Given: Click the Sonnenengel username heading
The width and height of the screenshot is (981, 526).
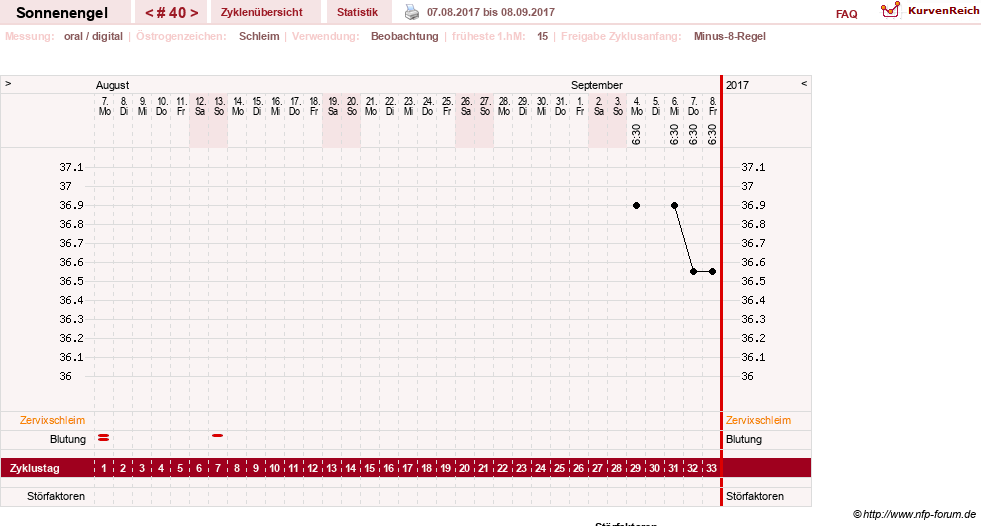Looking at the screenshot, I should tap(62, 13).
